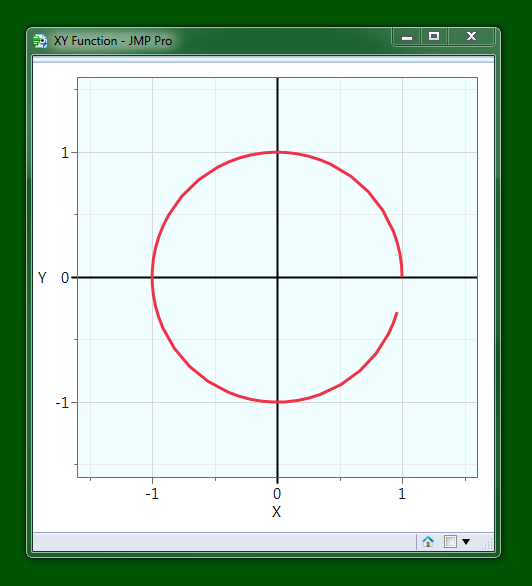The image size is (532, 586).
Task: Click the window list square icon in status bar
Action: [450, 542]
